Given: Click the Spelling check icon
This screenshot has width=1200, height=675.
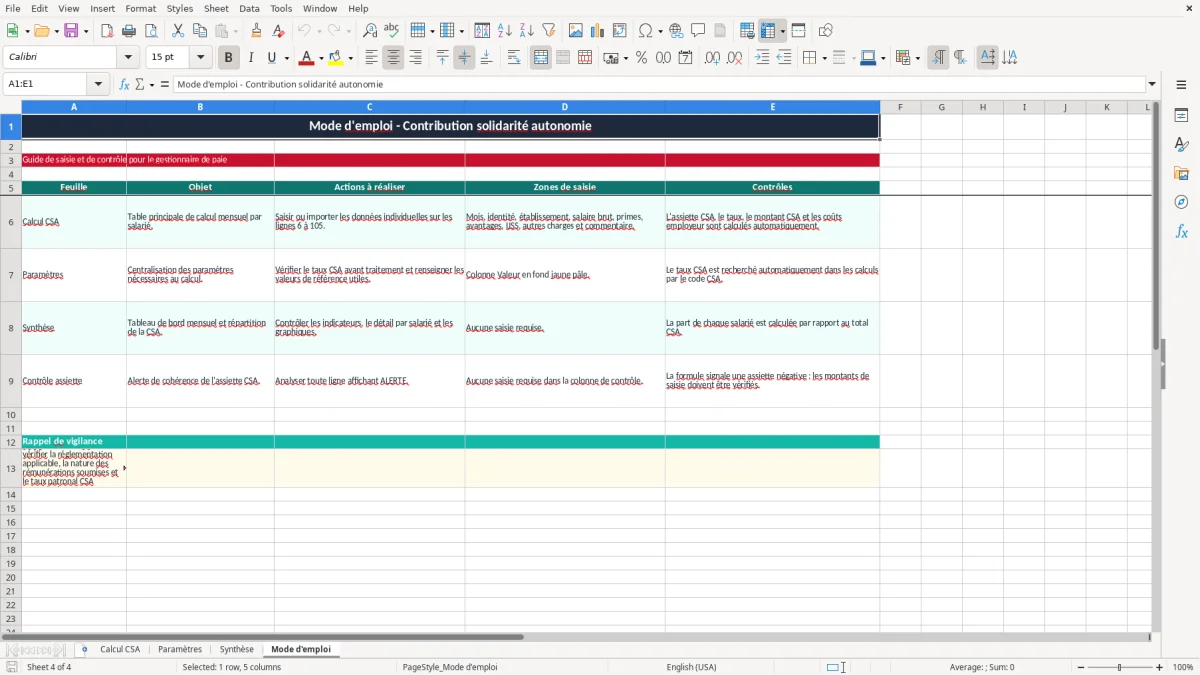Looking at the screenshot, I should [392, 31].
